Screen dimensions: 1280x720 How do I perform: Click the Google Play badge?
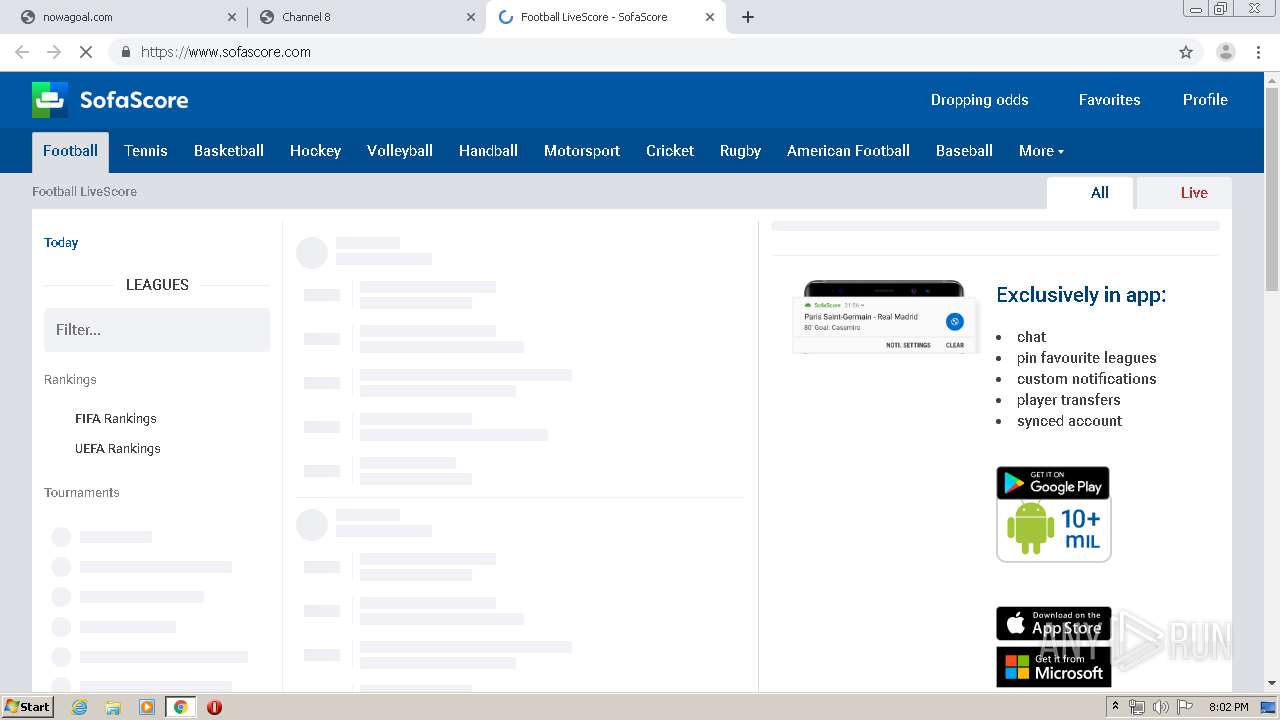coord(1053,483)
